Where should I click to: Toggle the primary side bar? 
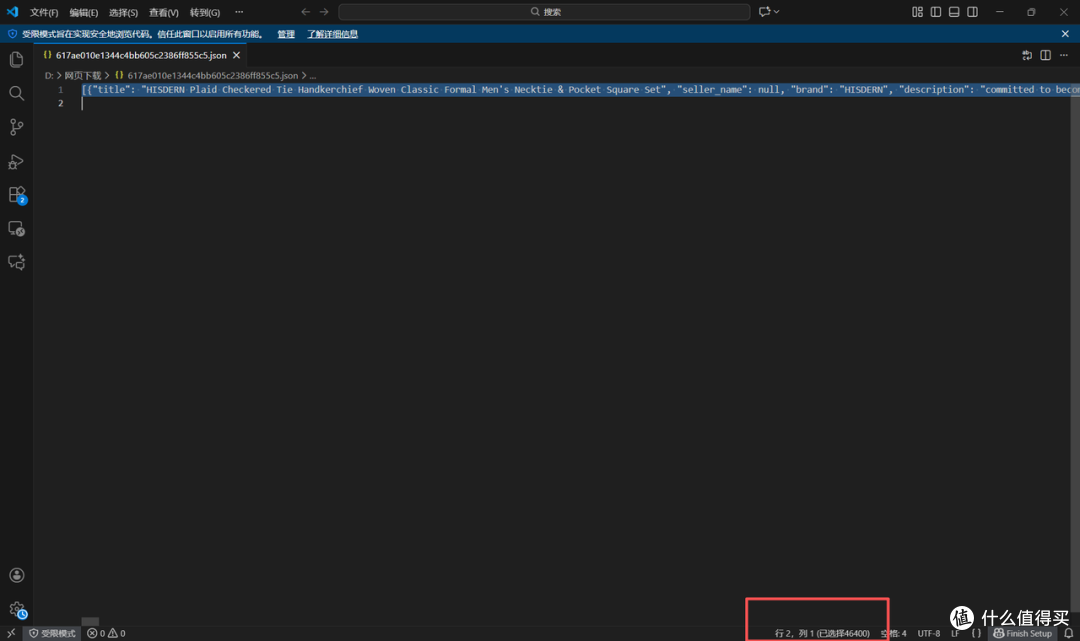pyautogui.click(x=935, y=12)
